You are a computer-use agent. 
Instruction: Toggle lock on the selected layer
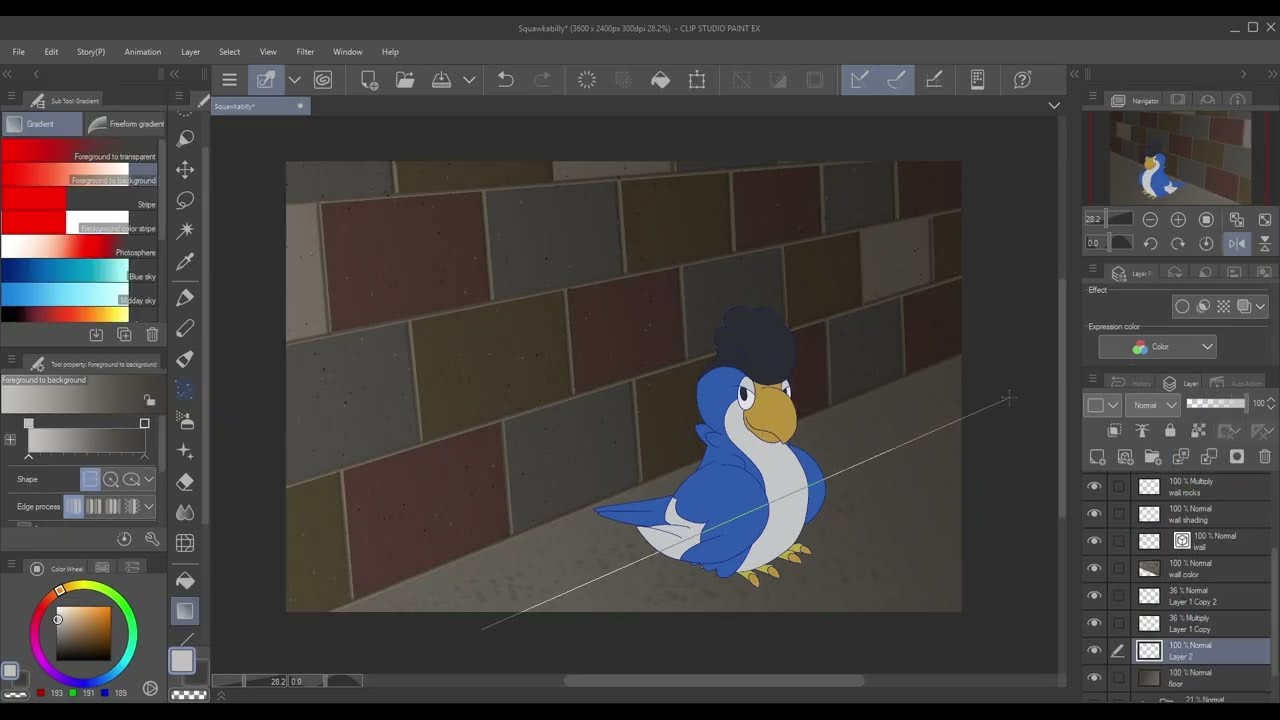click(1170, 431)
